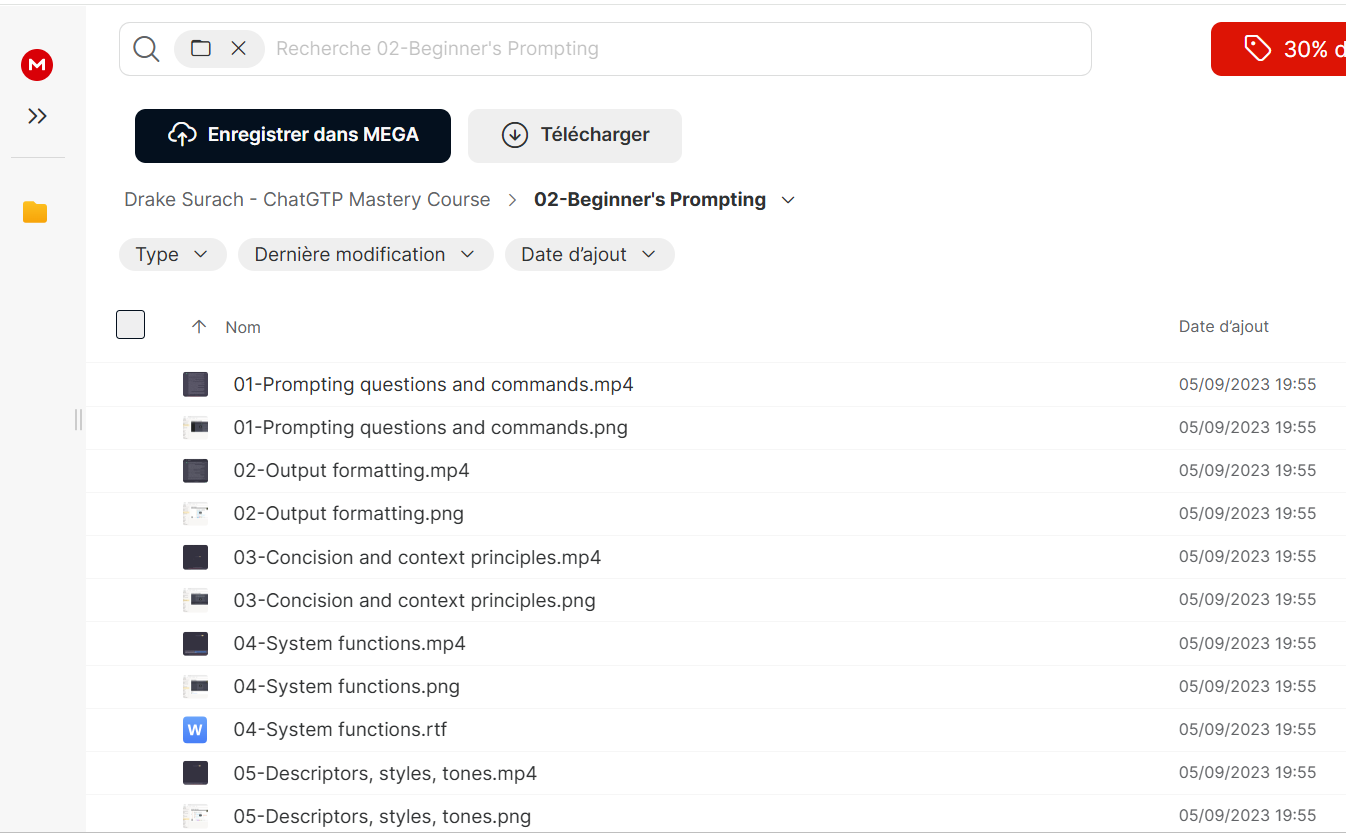Click the folder filter icon inside the search bar
This screenshot has width=1346, height=833.
coord(201,47)
